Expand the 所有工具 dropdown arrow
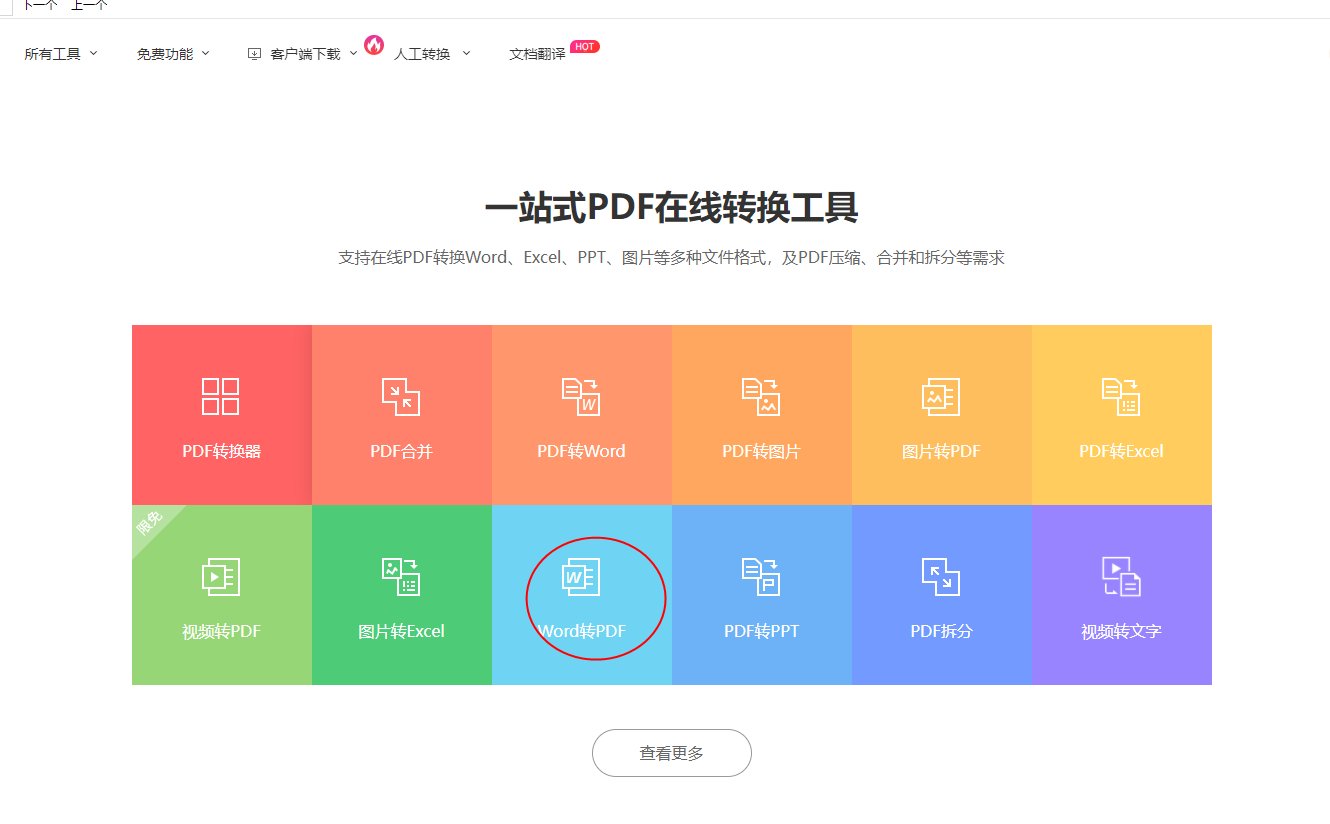Screen dimensions: 1330x824 click(94, 53)
